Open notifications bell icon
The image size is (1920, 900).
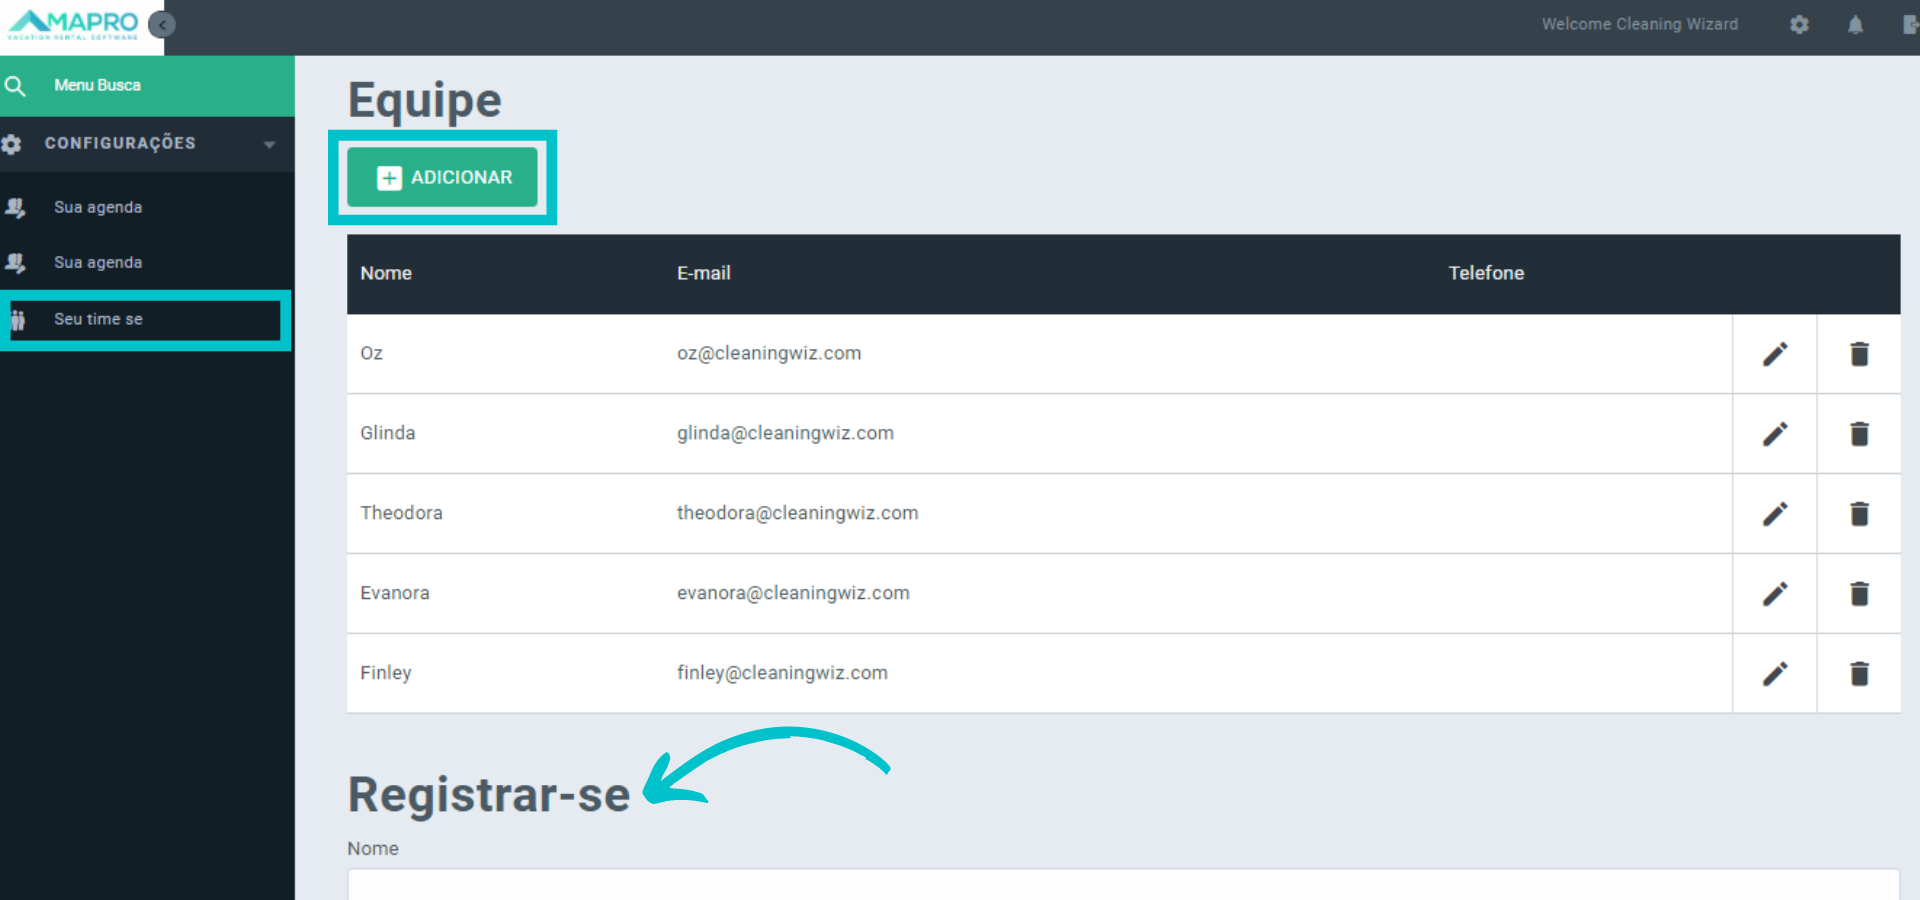click(1855, 25)
